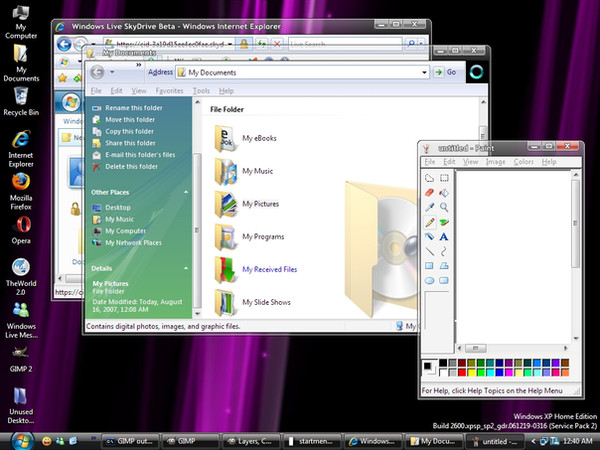Pick the black color in Paint palette
This screenshot has width=600, height=450.
(443, 363)
